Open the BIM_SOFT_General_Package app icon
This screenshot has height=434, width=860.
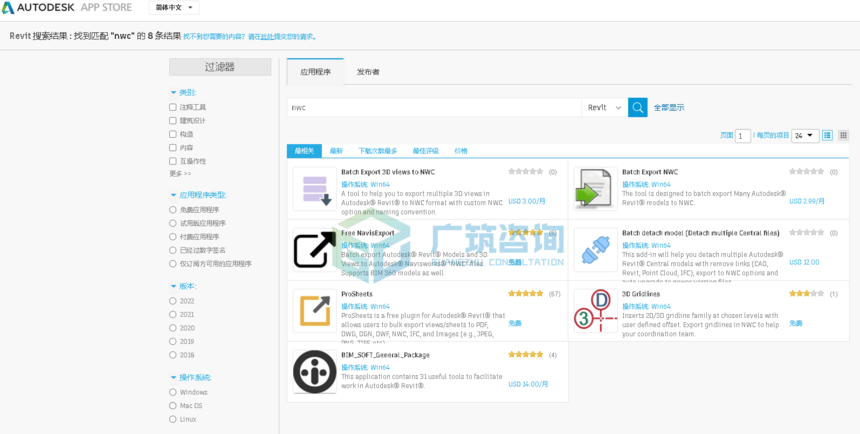click(x=315, y=372)
